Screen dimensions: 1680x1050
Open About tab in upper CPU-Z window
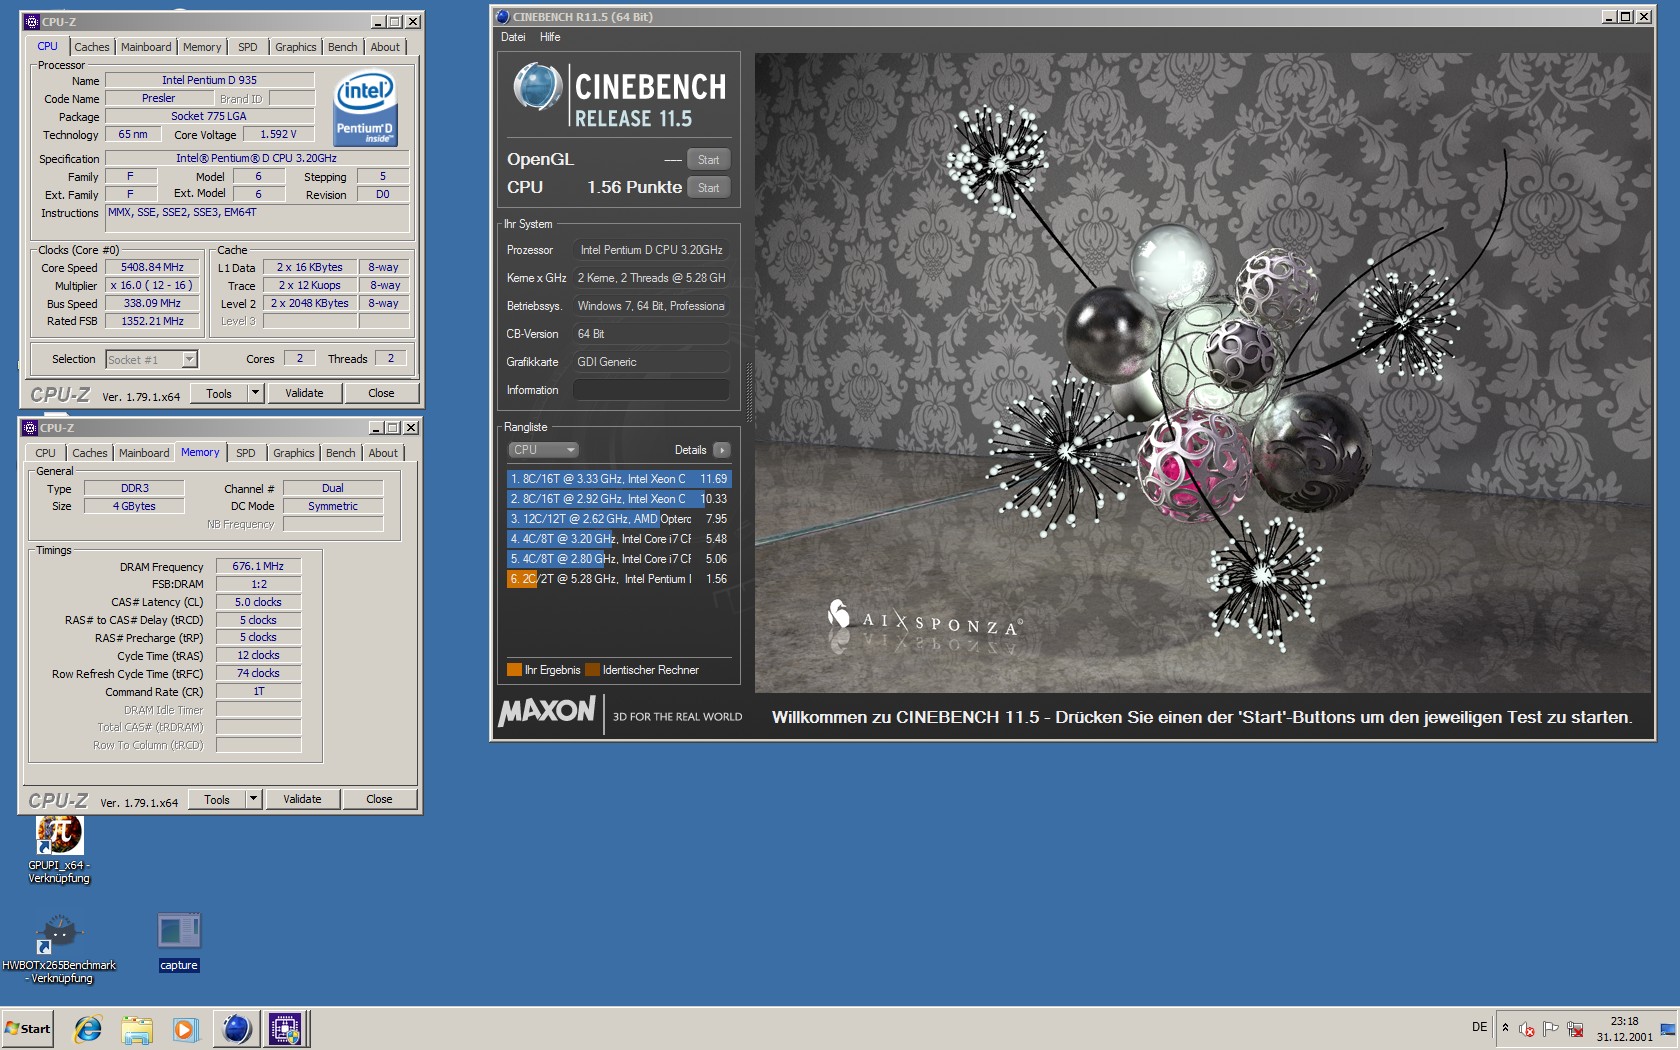(x=385, y=47)
